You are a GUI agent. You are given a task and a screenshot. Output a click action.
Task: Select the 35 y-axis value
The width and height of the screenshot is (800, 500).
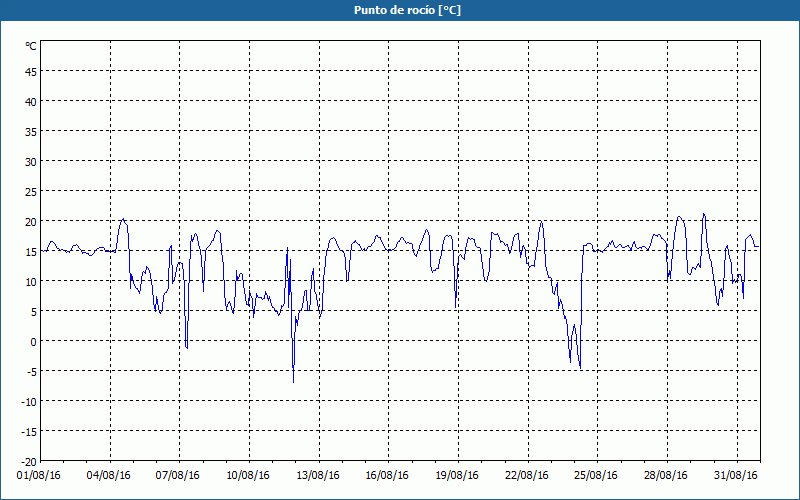[x=31, y=132]
